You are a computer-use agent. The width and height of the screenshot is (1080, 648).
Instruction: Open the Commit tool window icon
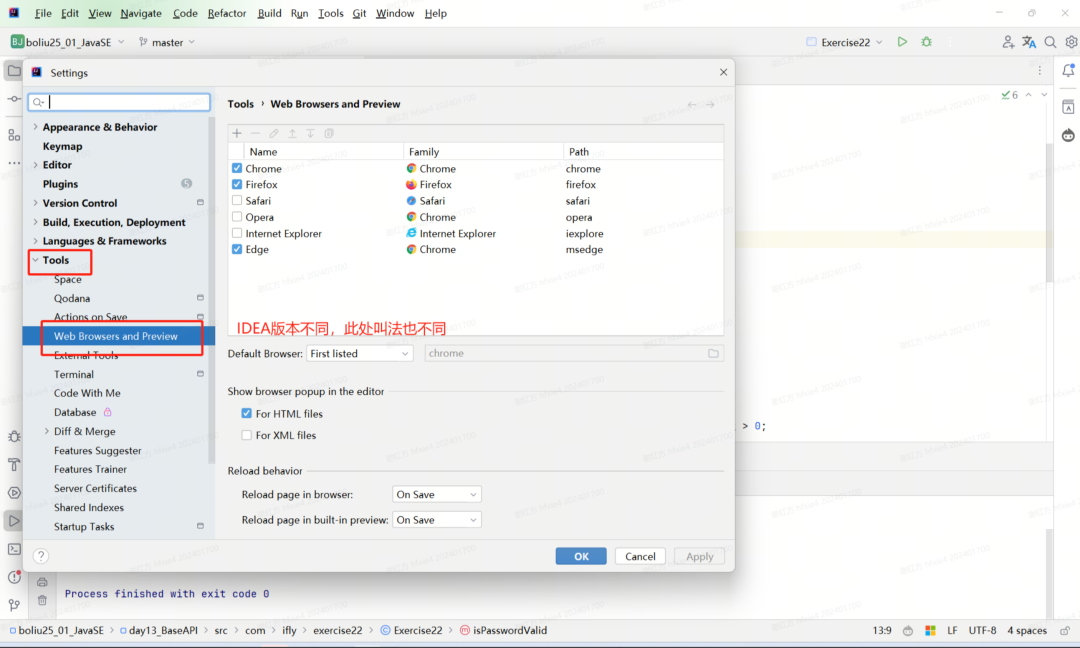pos(14,99)
